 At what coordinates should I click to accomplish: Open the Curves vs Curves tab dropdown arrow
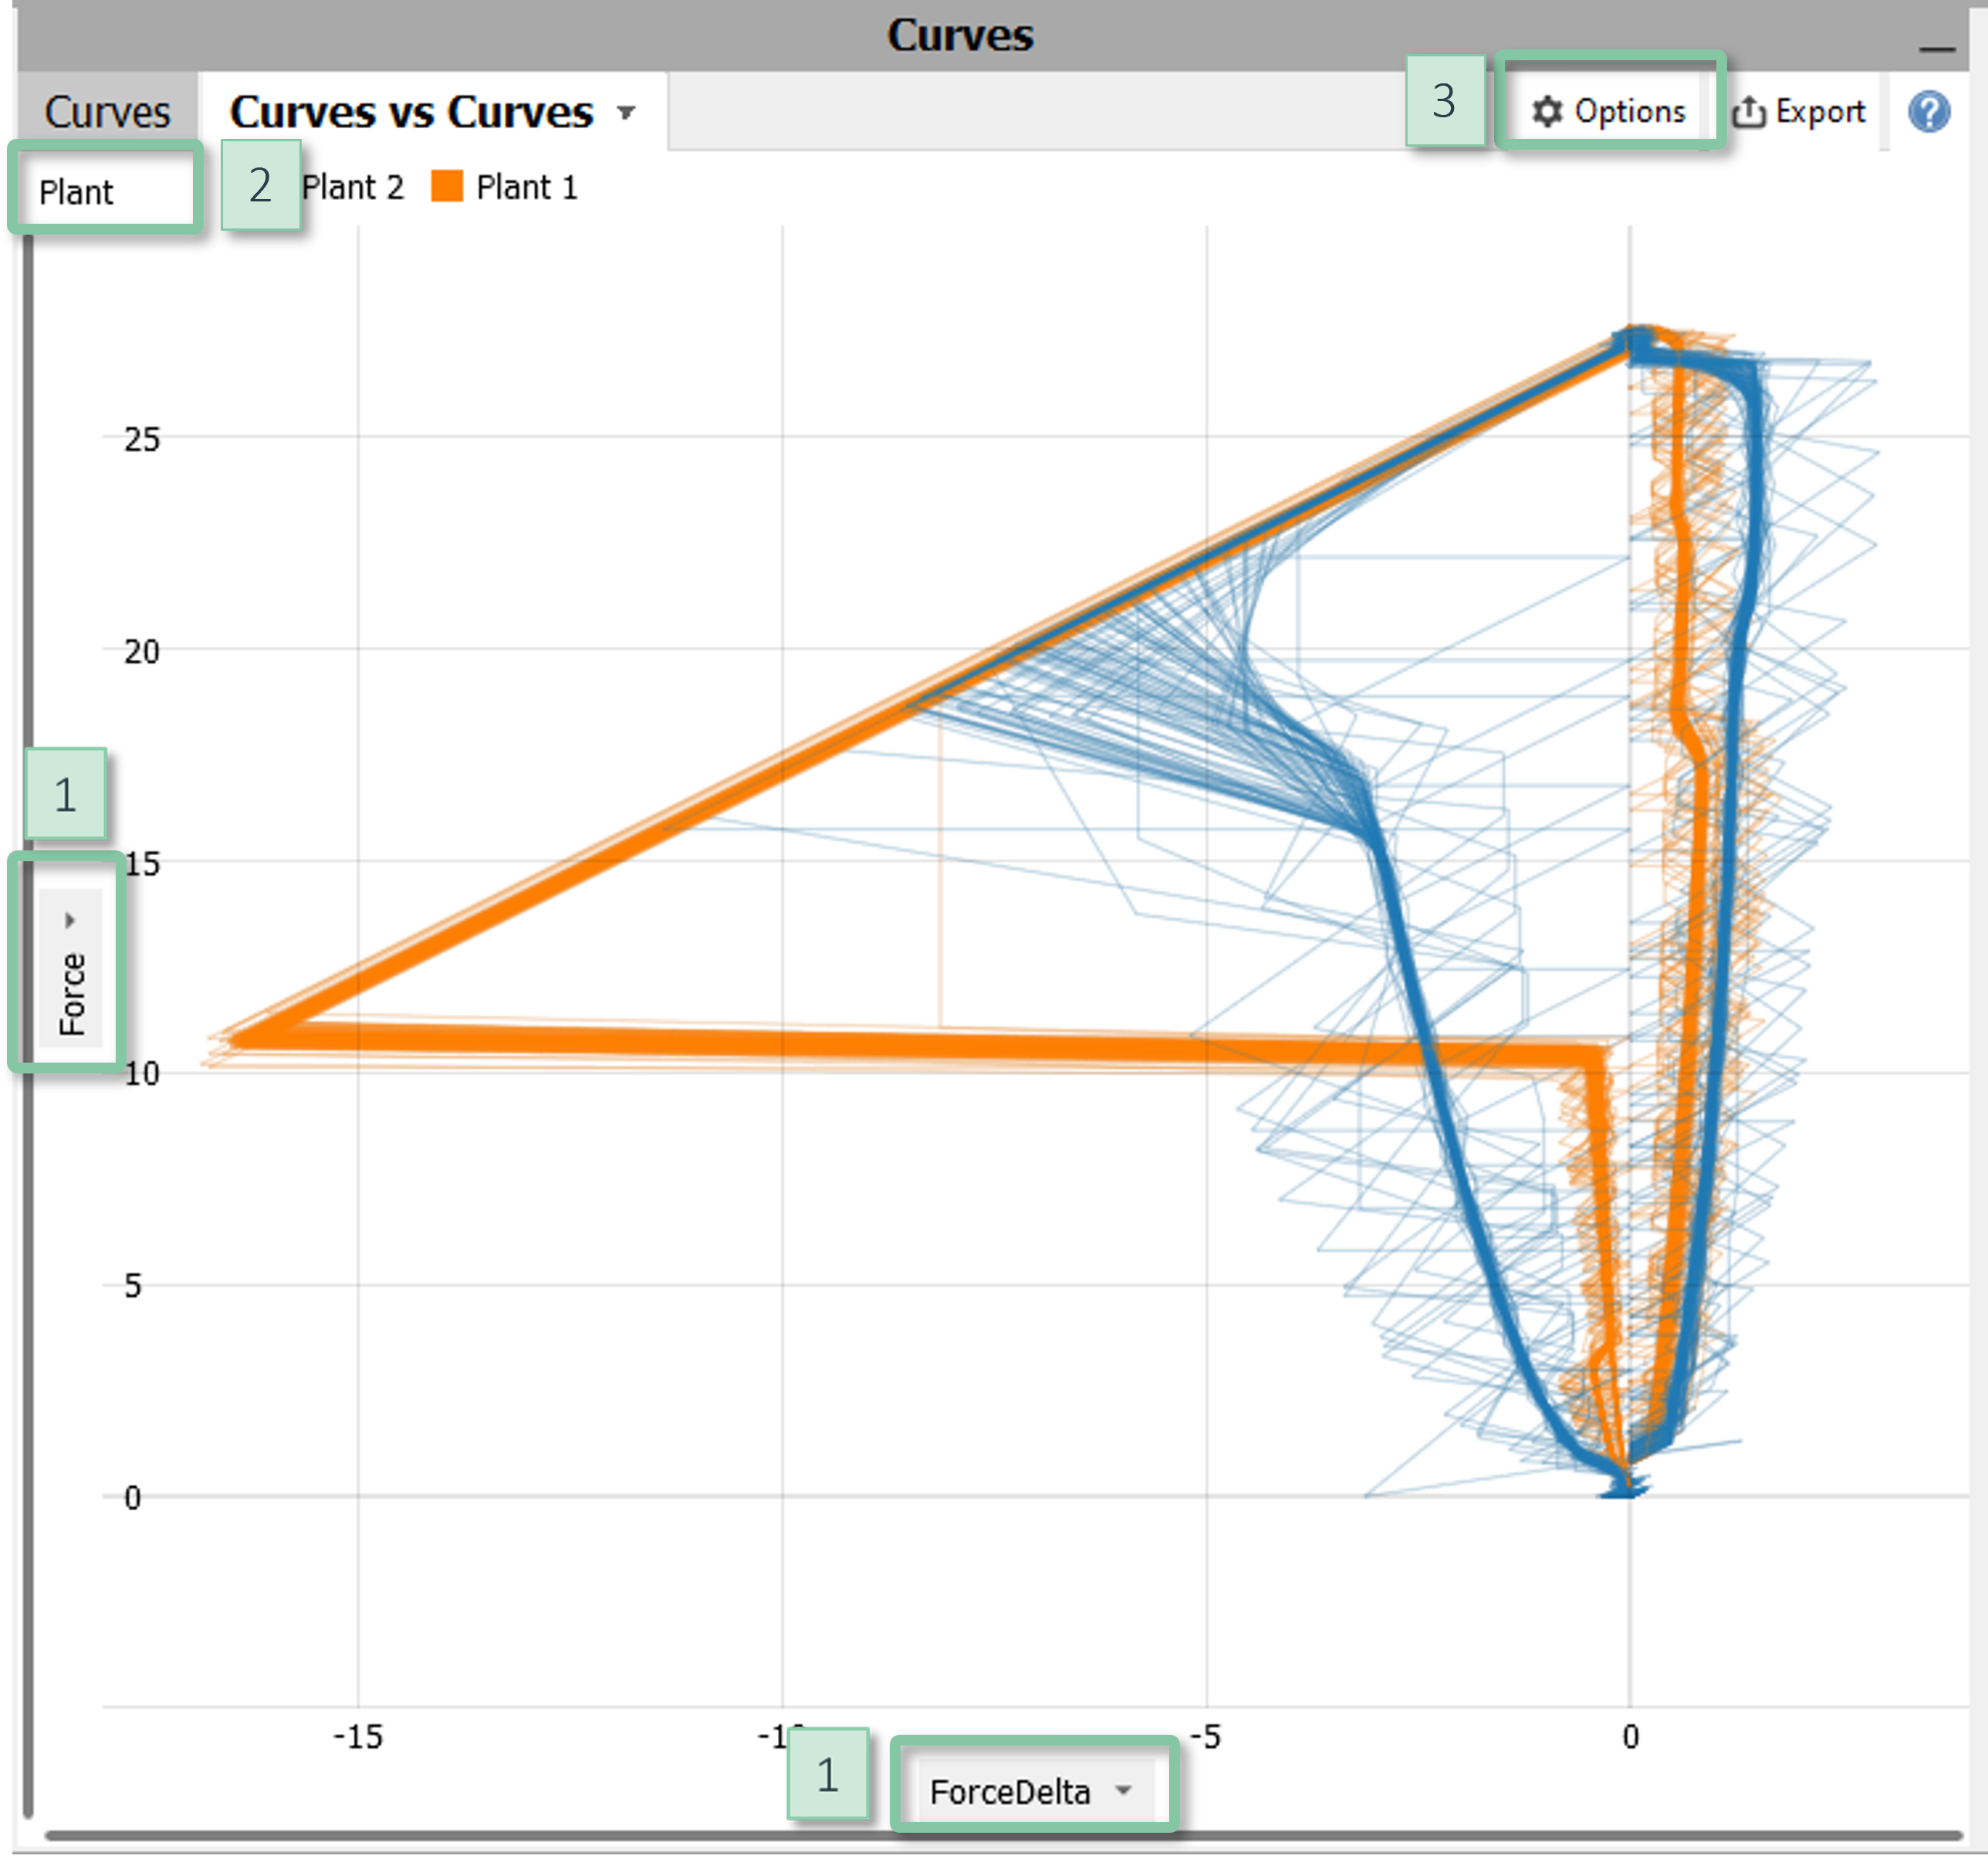tap(626, 112)
